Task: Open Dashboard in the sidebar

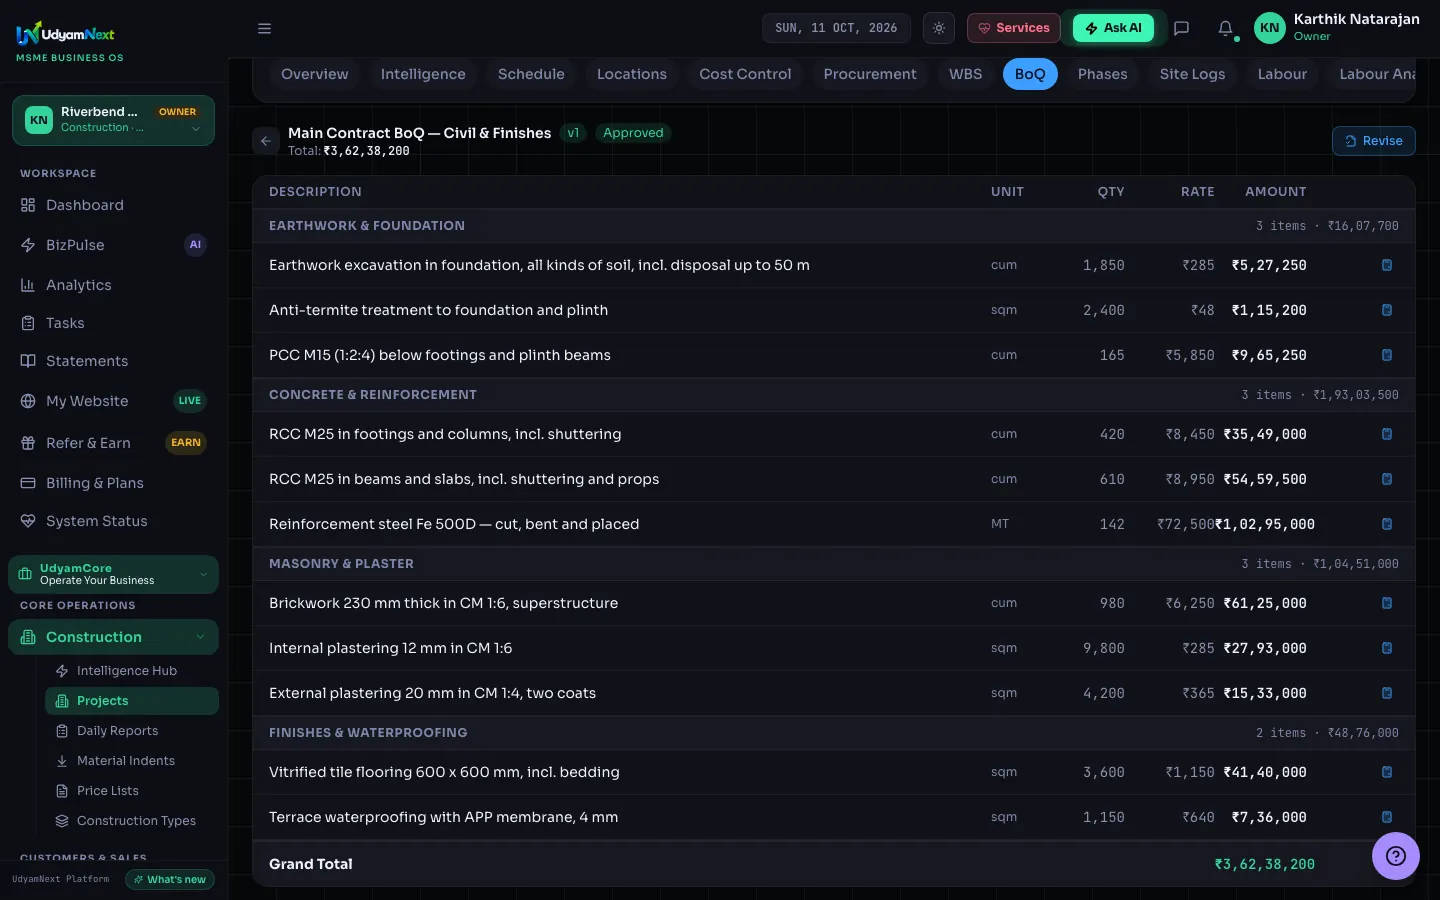Action: pos(113,205)
